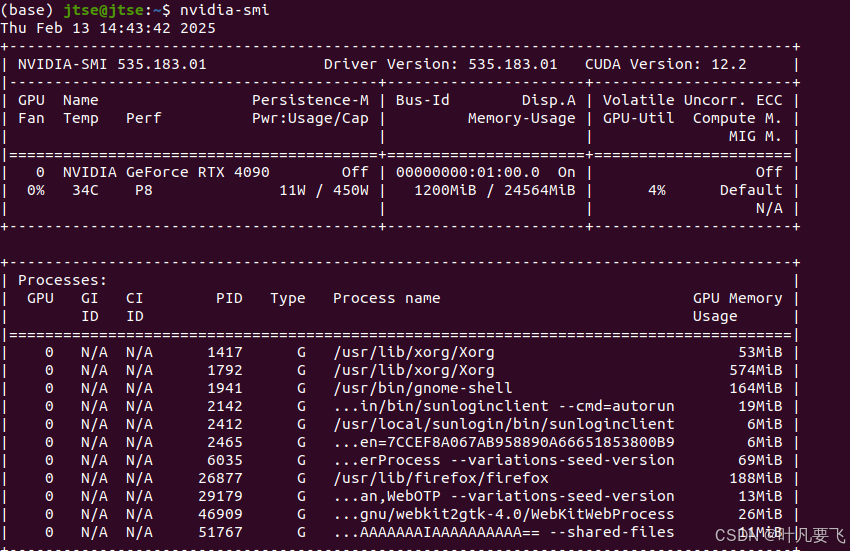Click the 11W / 450W power reading
The width and height of the screenshot is (850, 551).
[x=324, y=190]
